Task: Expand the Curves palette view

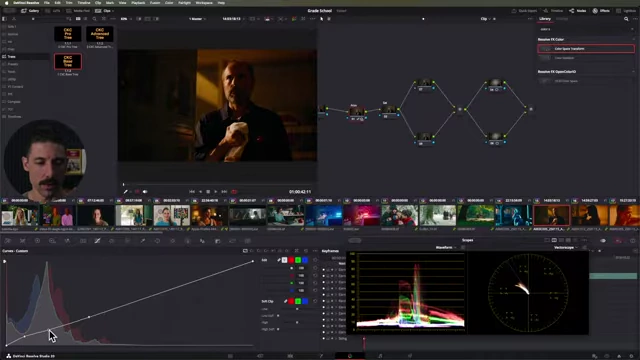Action: click(x=297, y=251)
